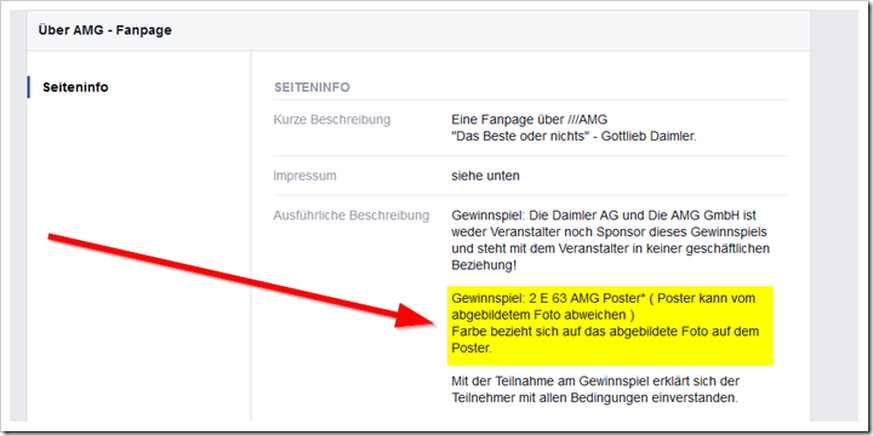The height and width of the screenshot is (436, 873).
Task: Click the 'Kurze Beschreibung' label
Action: [332, 120]
